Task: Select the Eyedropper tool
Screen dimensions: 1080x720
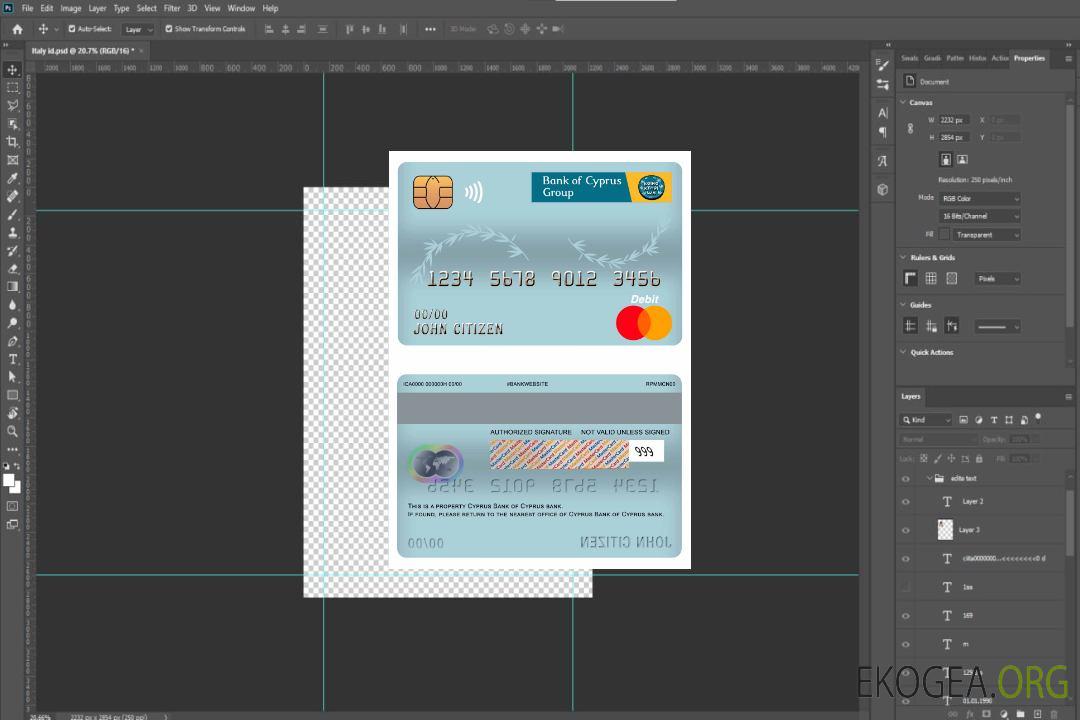Action: pyautogui.click(x=13, y=178)
